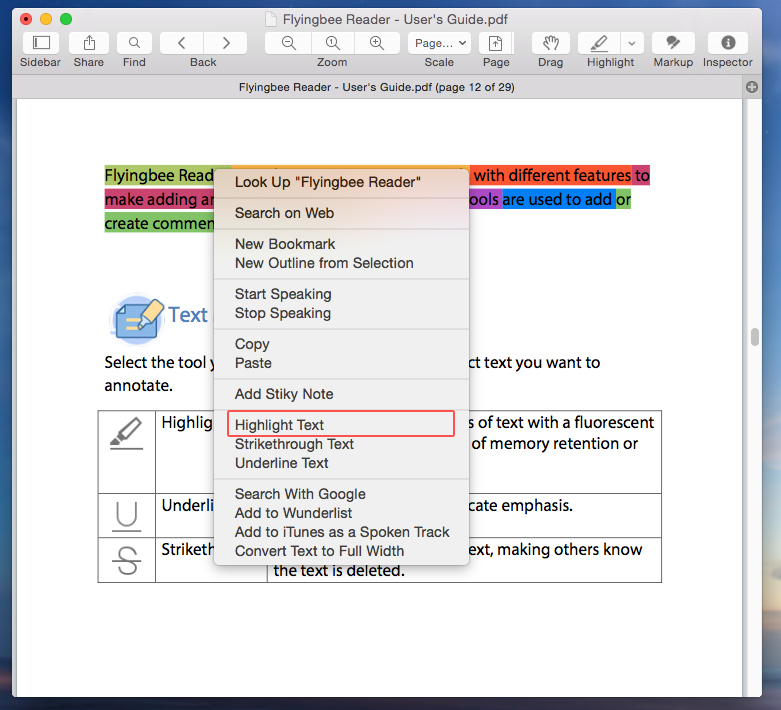Click the Text annotation note icon

137,318
